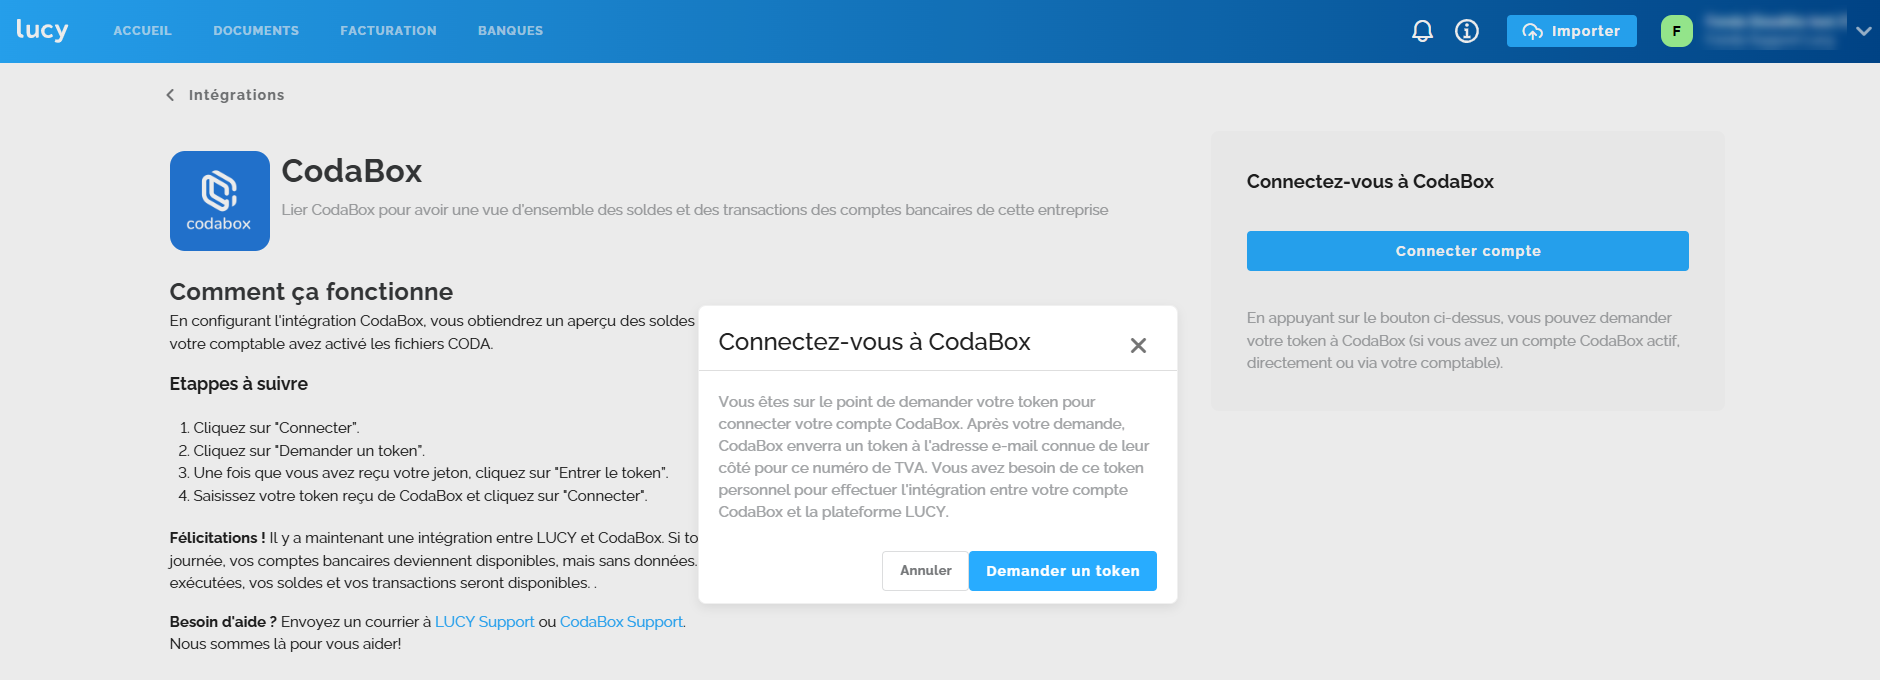The width and height of the screenshot is (1880, 680).
Task: Close the Connectez-vous à CodaBox dialog
Action: (1138, 345)
